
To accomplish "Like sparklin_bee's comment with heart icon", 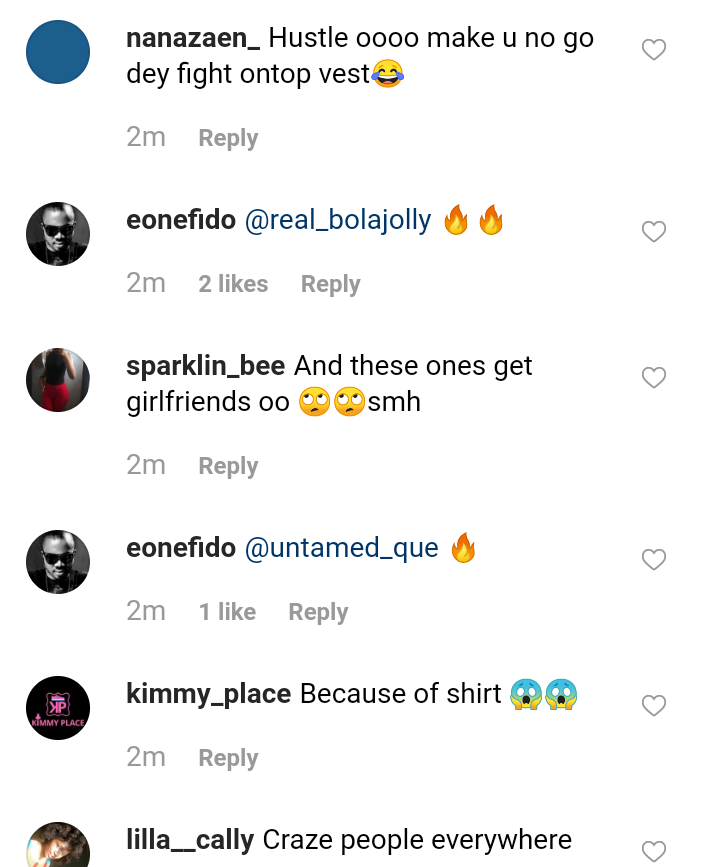I will [653, 378].
